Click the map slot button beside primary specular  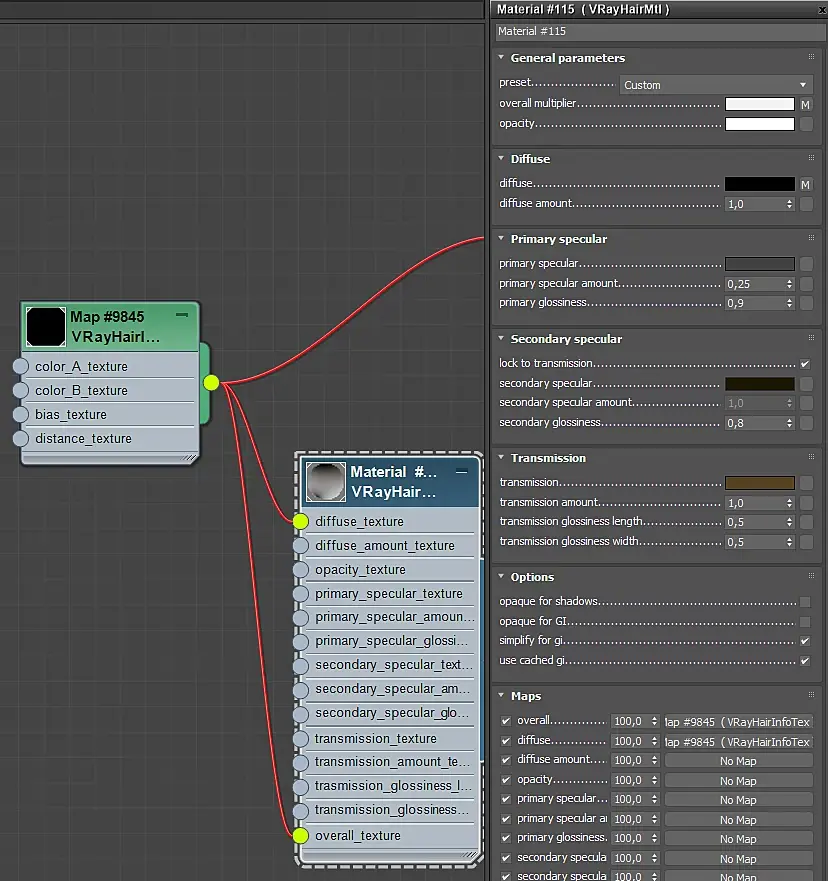tap(806, 264)
